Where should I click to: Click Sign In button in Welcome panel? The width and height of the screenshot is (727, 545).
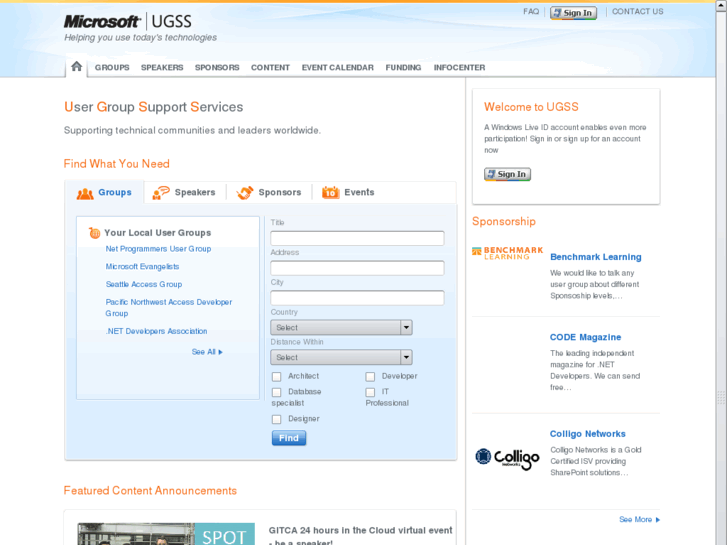pyautogui.click(x=507, y=174)
